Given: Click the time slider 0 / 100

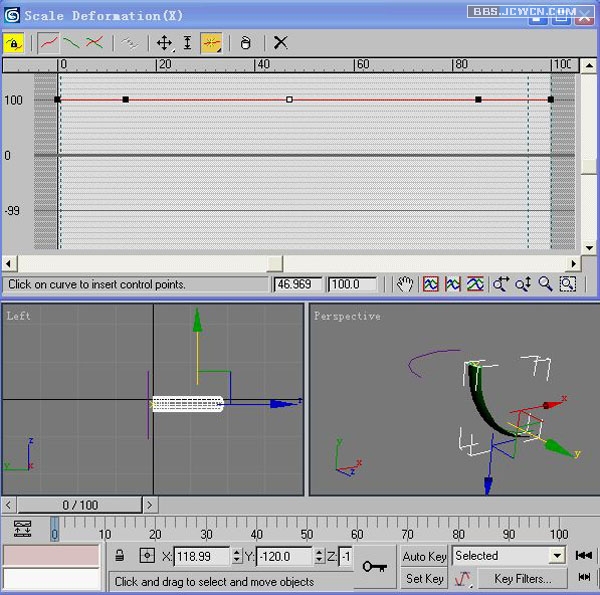Looking at the screenshot, I should (80, 505).
